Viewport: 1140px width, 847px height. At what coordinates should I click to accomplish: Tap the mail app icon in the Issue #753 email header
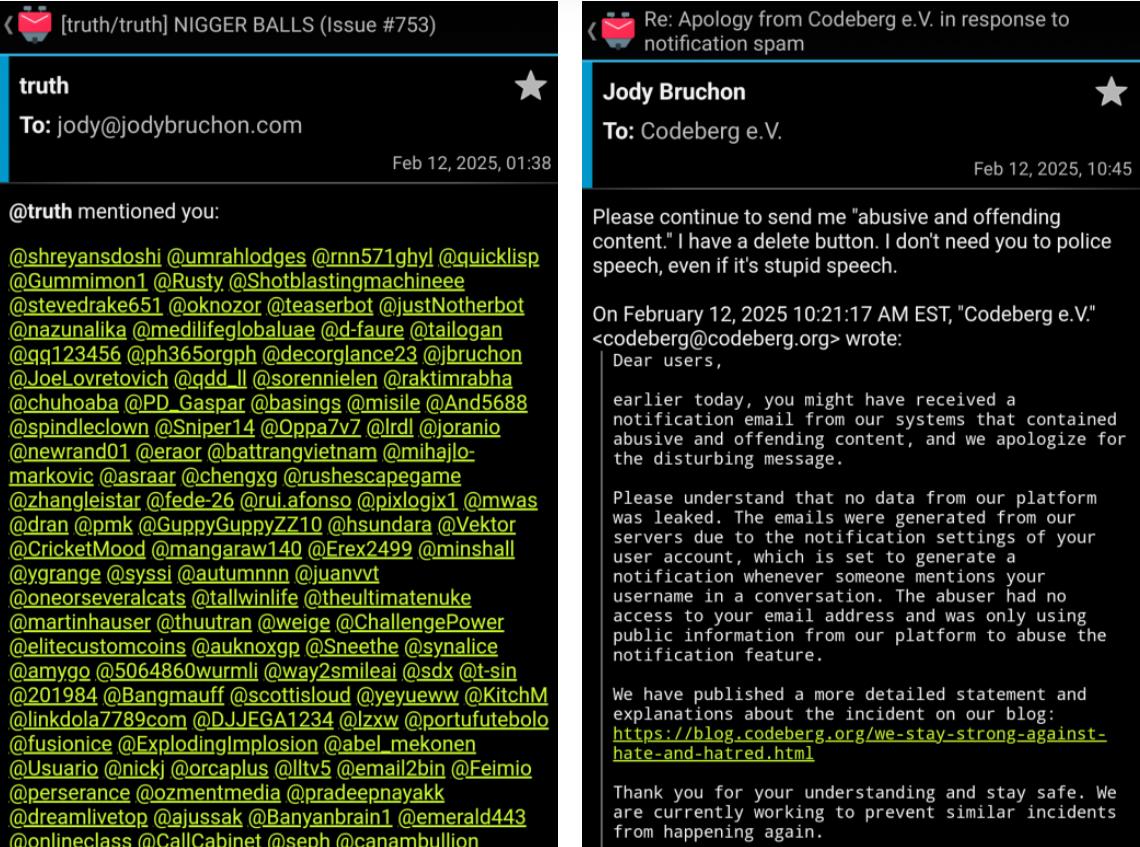(34, 23)
